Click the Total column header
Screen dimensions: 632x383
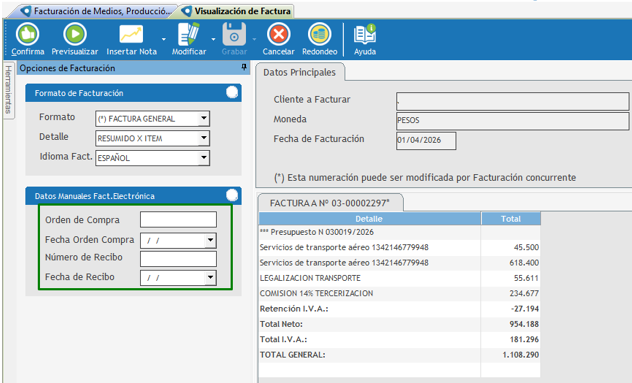tap(511, 219)
